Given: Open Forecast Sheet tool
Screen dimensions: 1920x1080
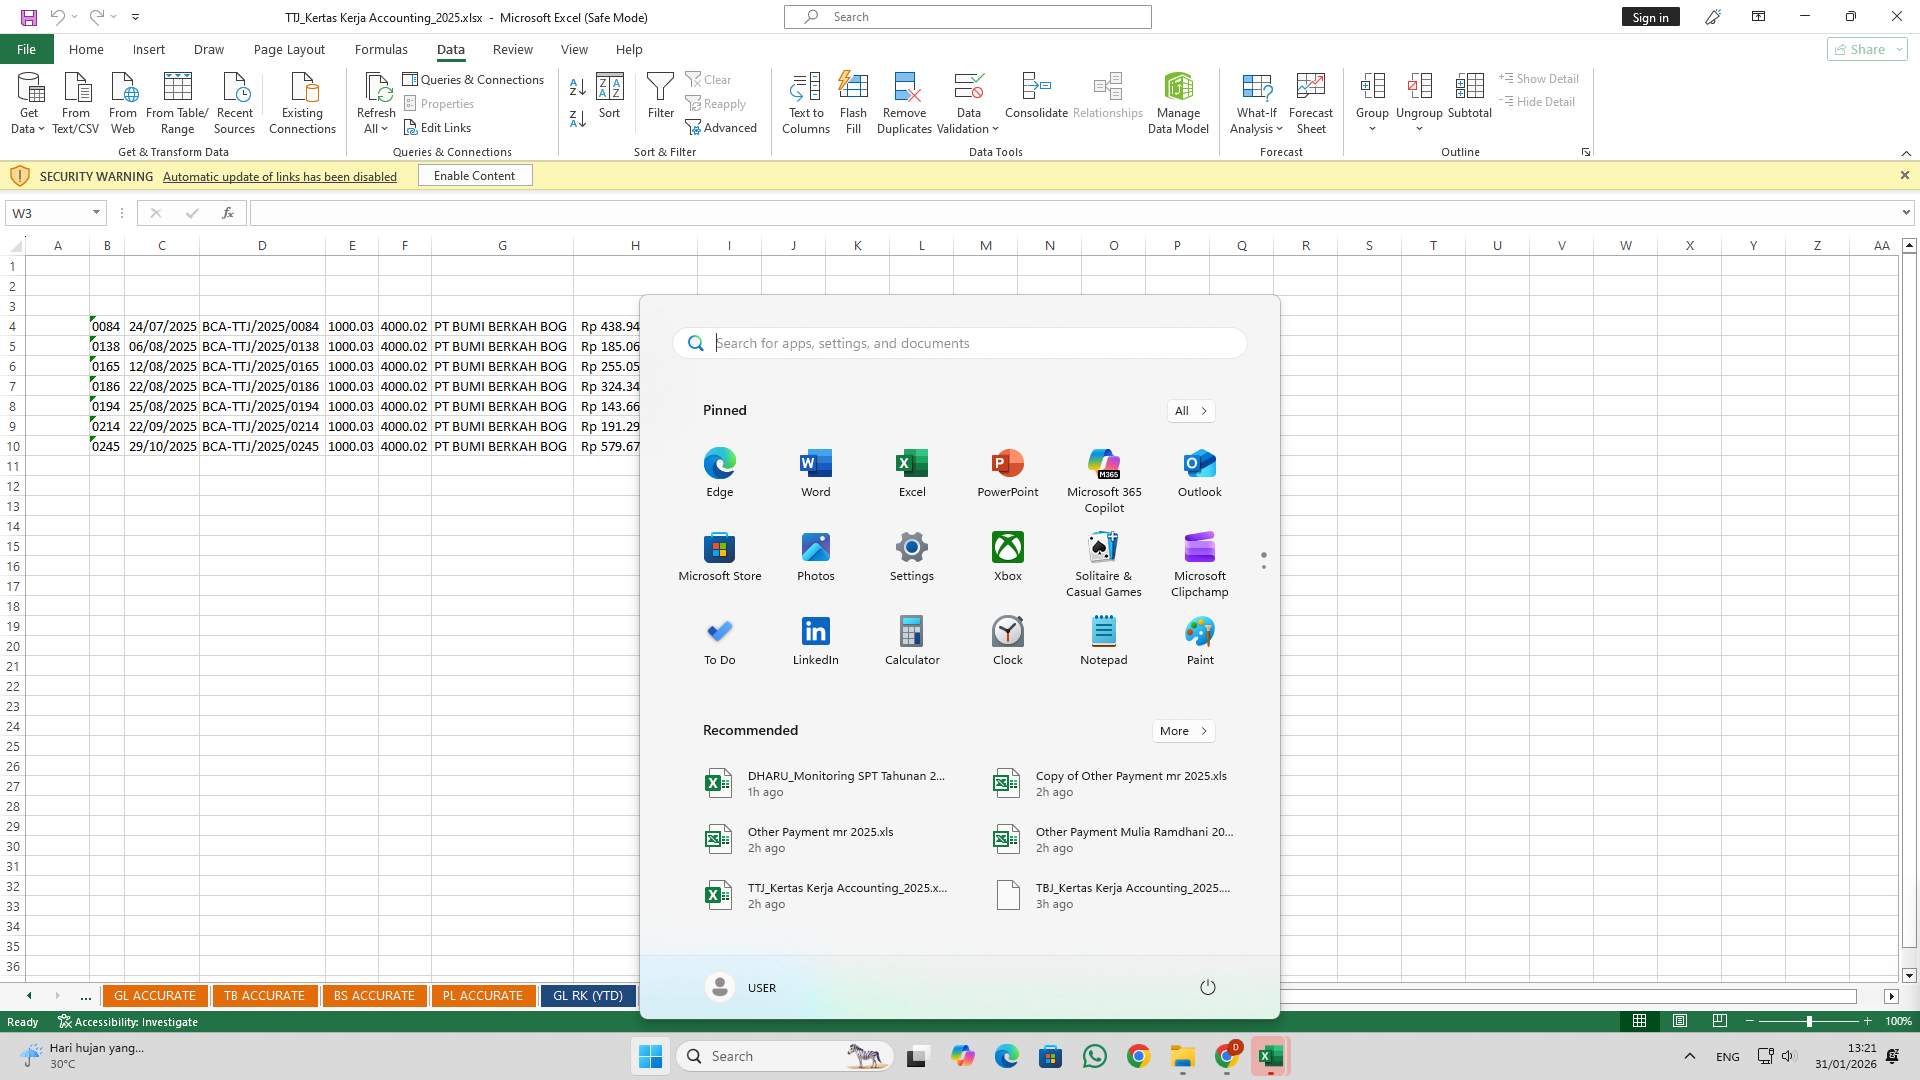Looking at the screenshot, I should click(1310, 100).
